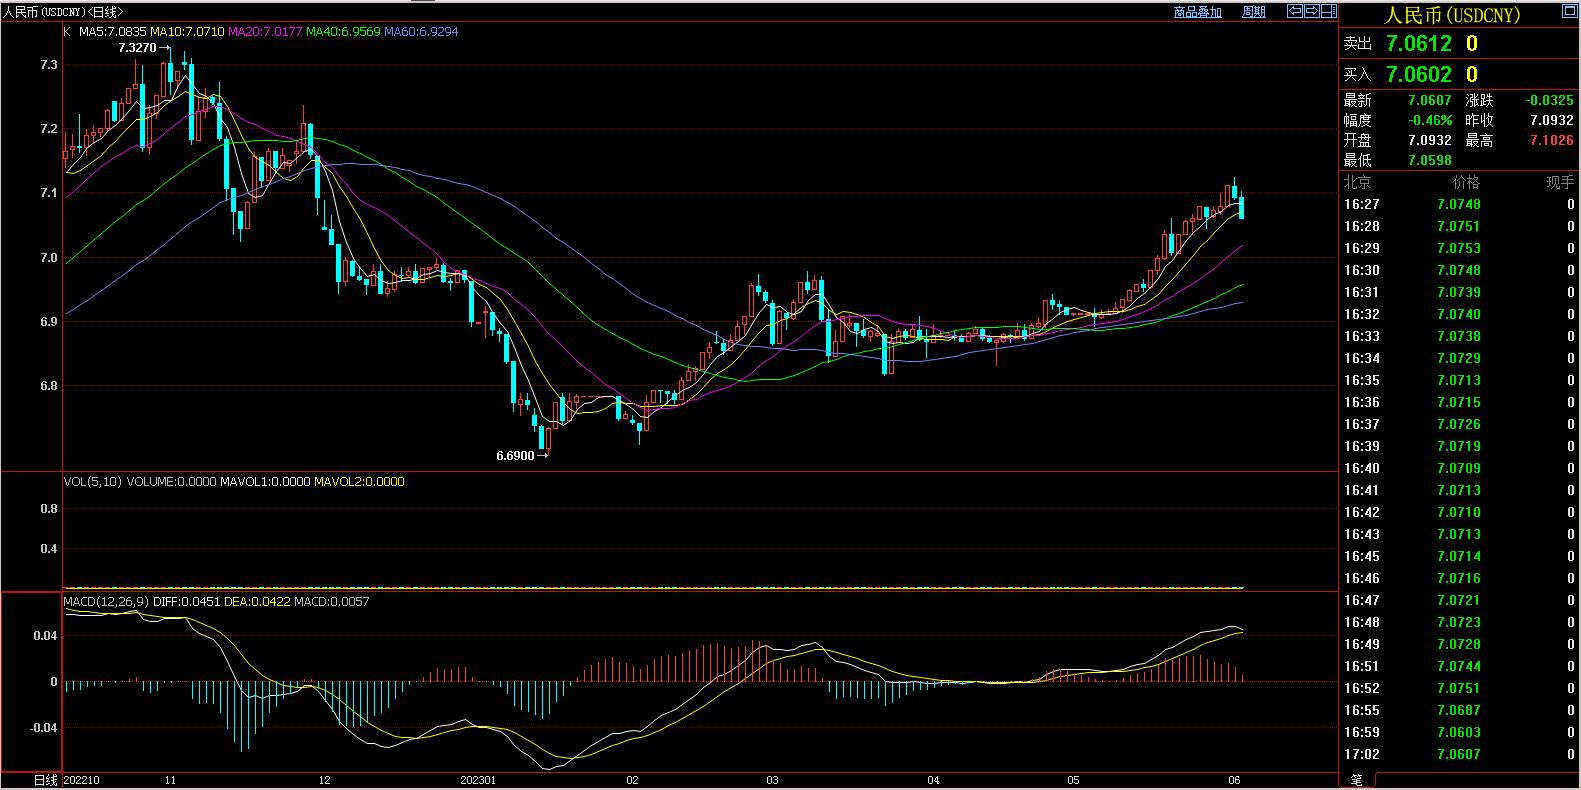
Task: Select the 16:45 tick row
Action: (x=1459, y=556)
